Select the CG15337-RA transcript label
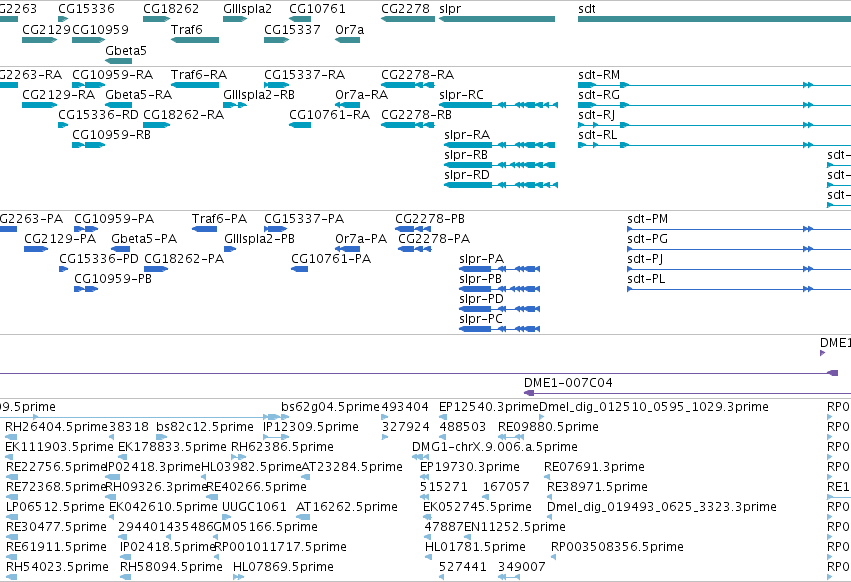 pyautogui.click(x=304, y=75)
